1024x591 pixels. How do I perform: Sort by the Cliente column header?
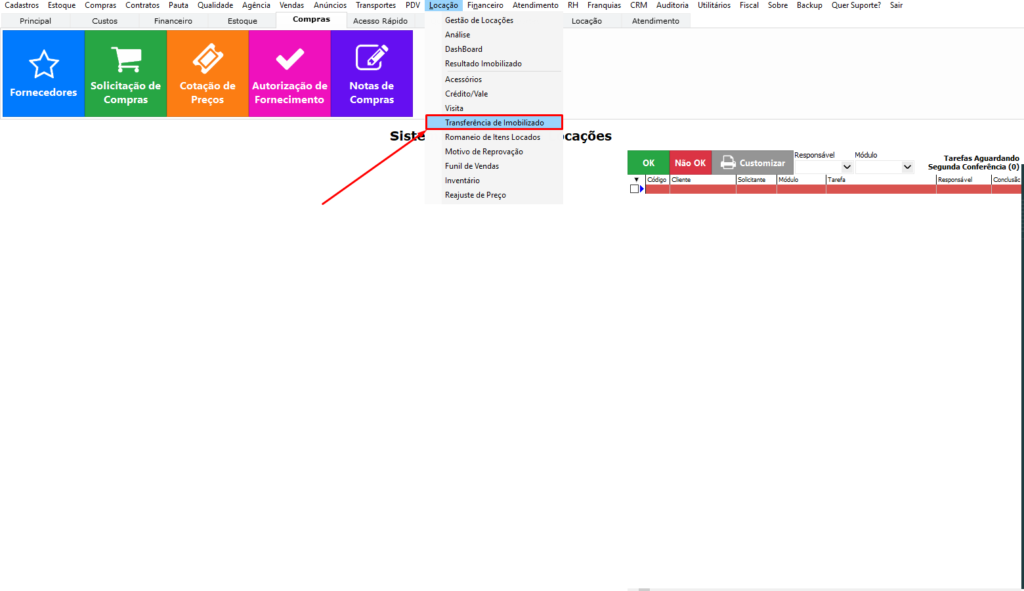click(702, 180)
